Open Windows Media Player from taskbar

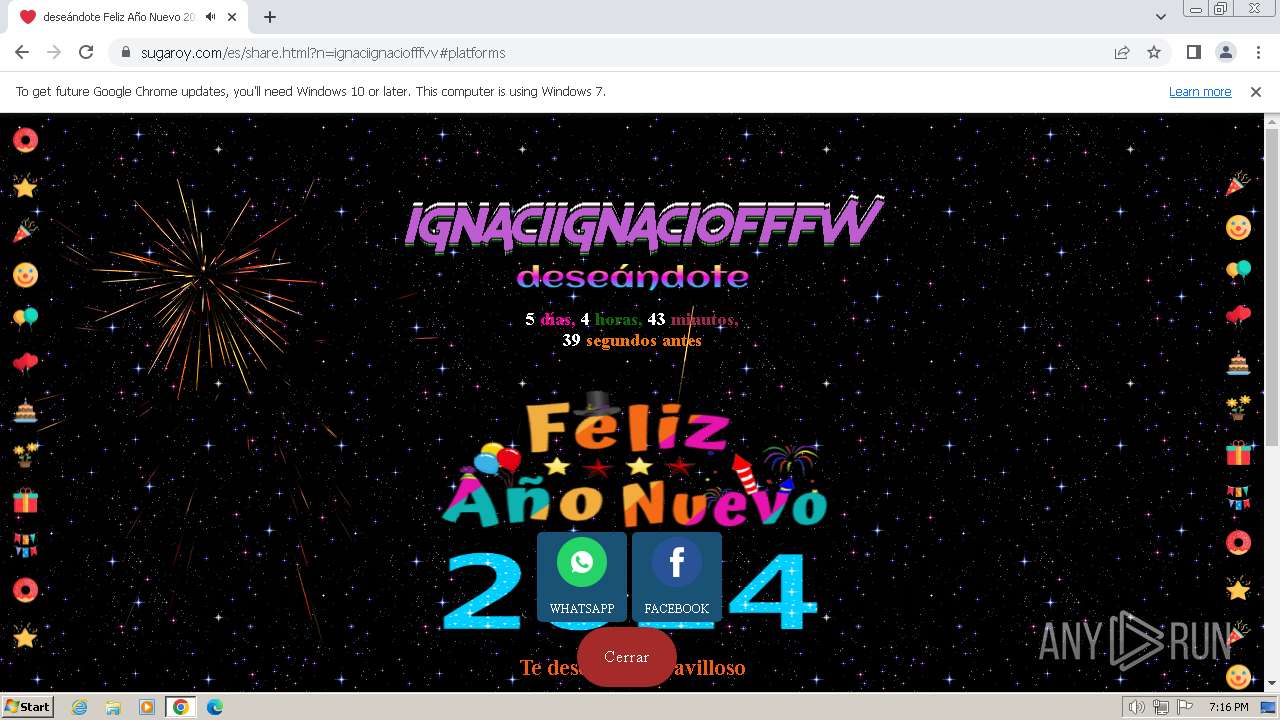147,707
